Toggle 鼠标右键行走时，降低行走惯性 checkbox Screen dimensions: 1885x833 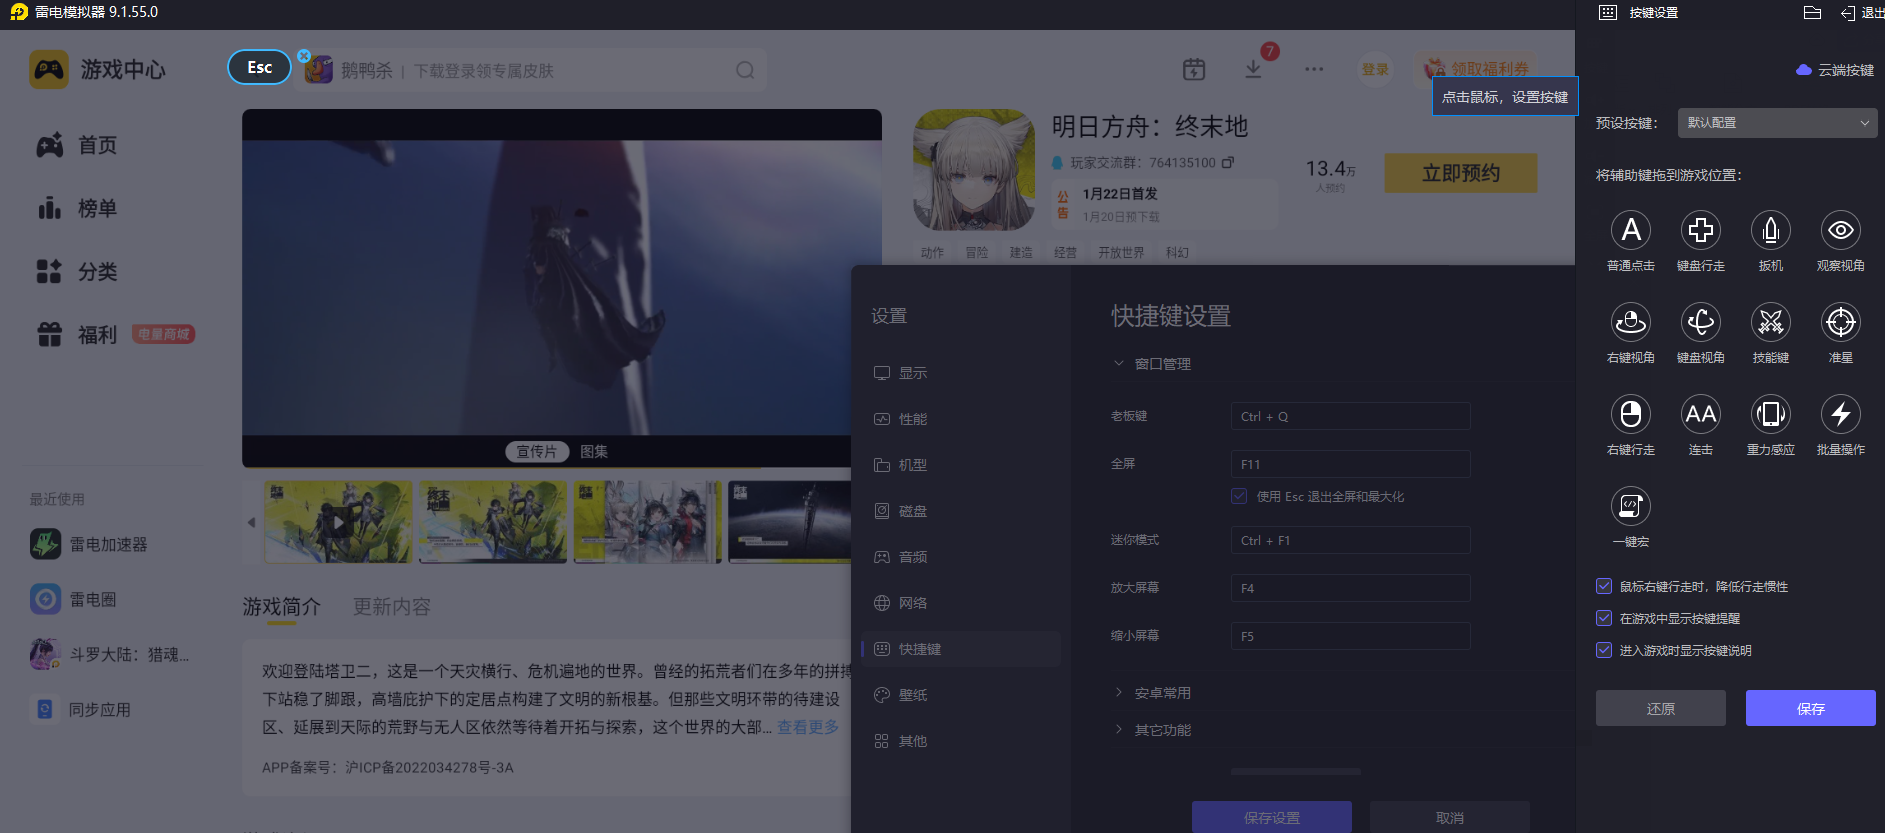coord(1604,586)
